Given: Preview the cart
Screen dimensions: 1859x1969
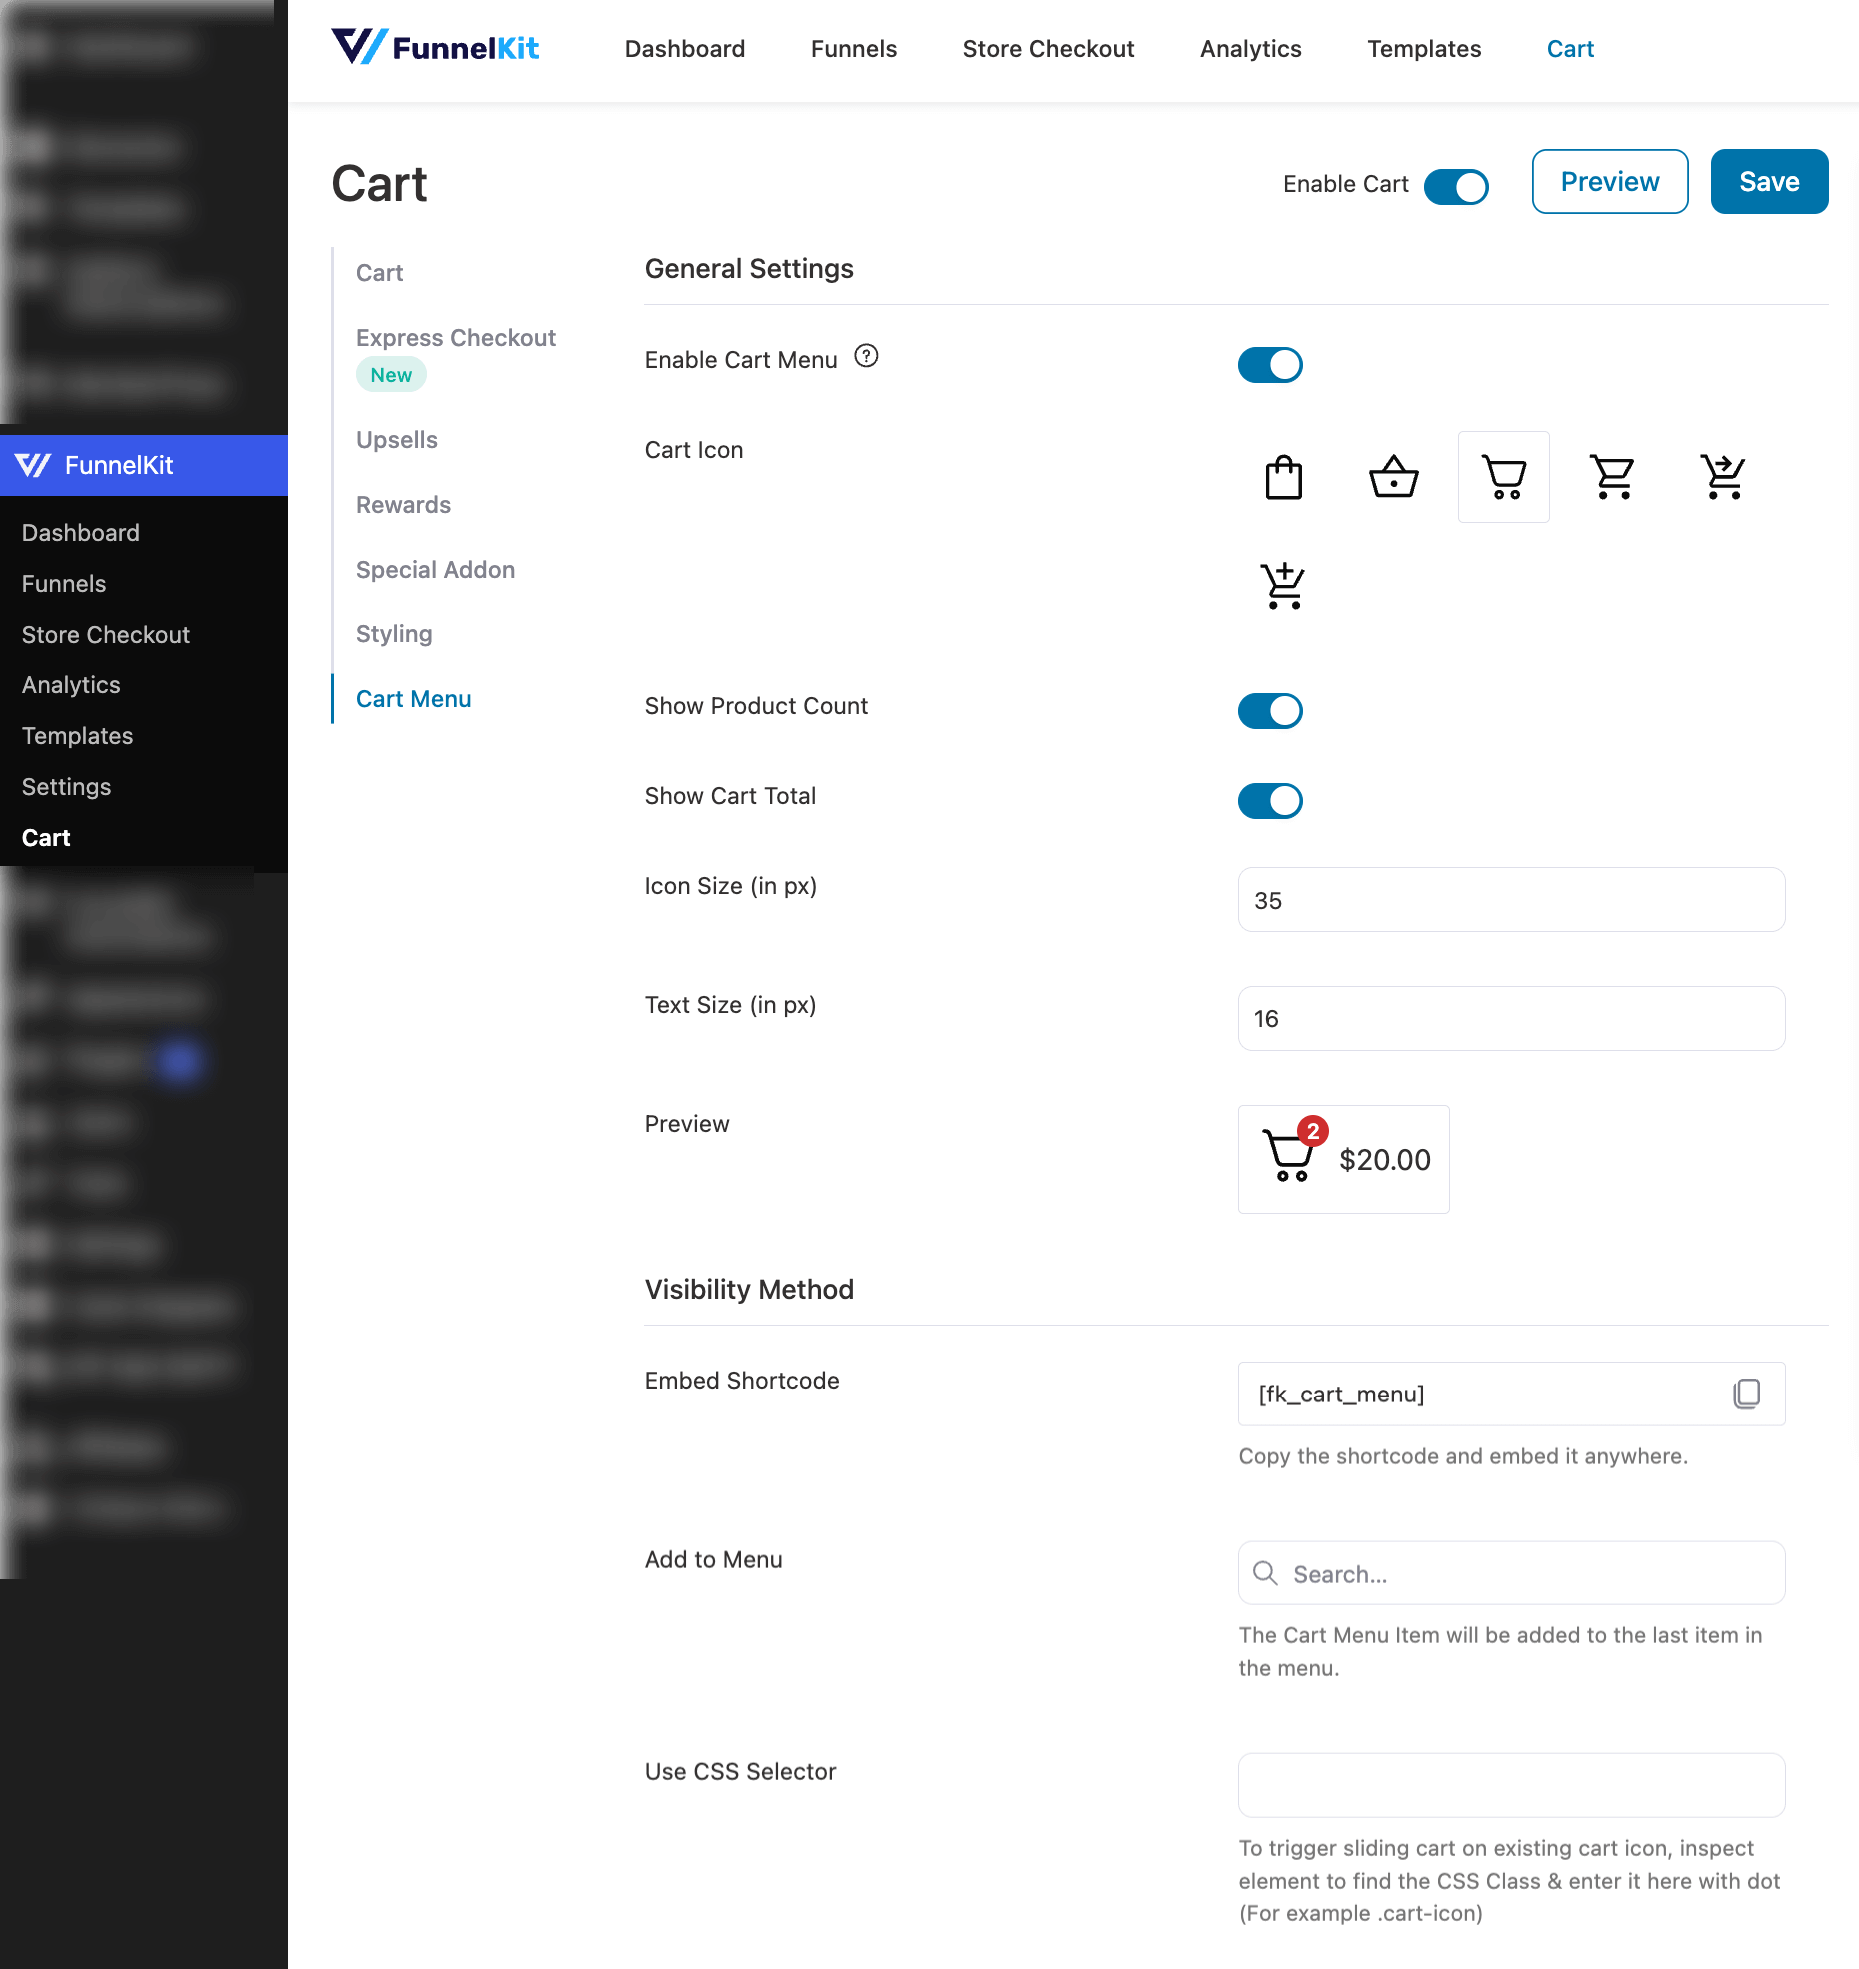Looking at the screenshot, I should click(1609, 181).
